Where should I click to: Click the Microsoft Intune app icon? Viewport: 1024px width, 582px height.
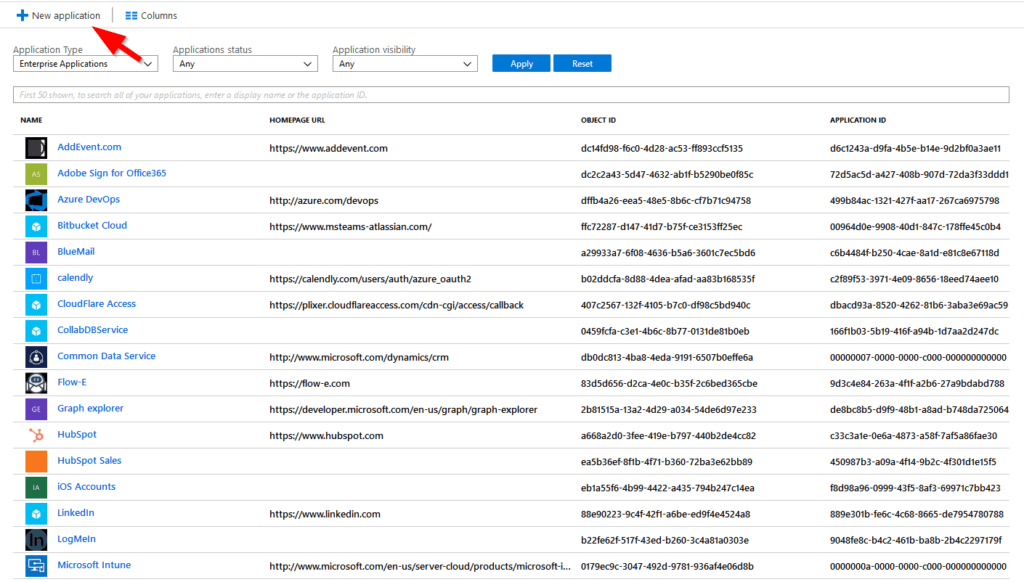(36, 566)
